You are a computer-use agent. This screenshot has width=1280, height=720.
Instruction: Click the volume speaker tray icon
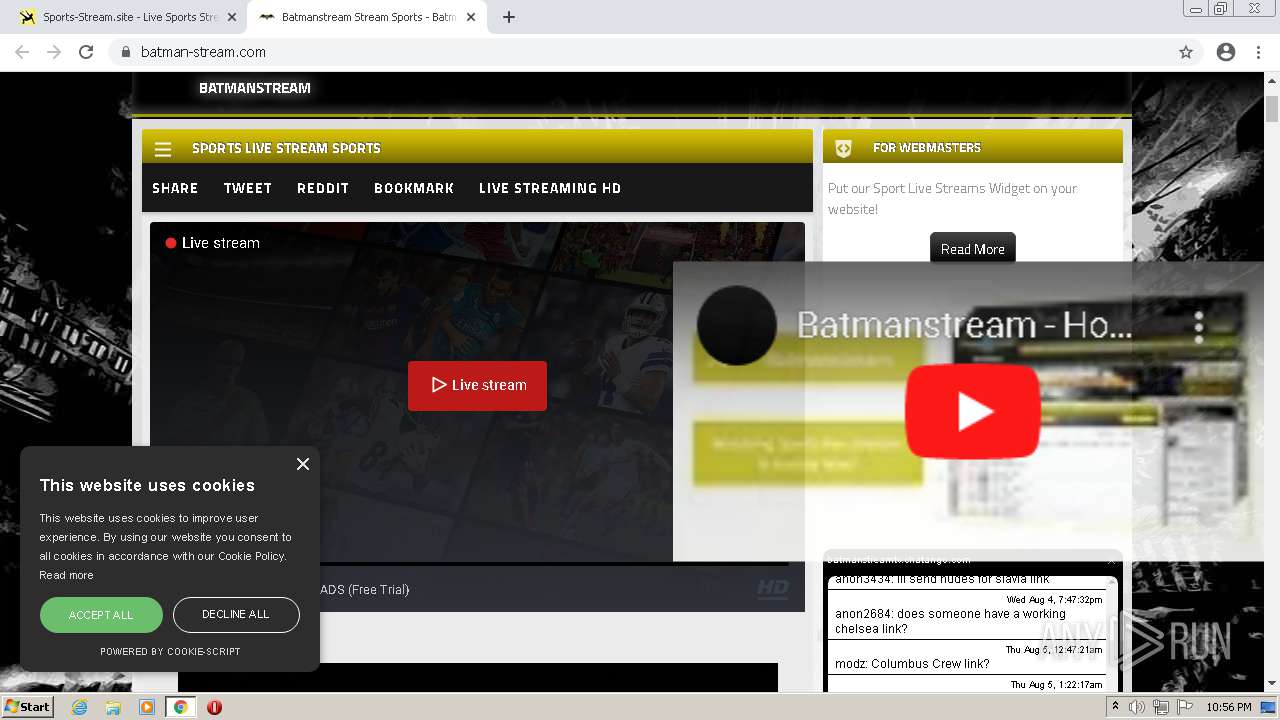1137,707
